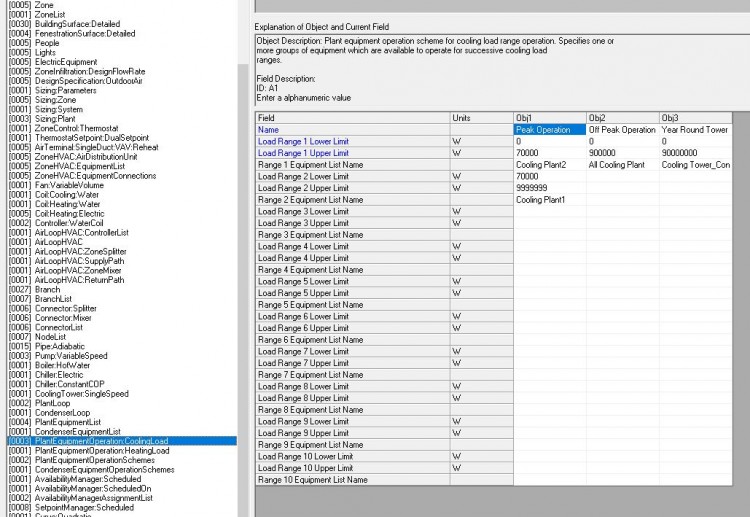Click the 'Year Round Tower' name cell
The width and height of the screenshot is (750, 517).
tap(694, 130)
